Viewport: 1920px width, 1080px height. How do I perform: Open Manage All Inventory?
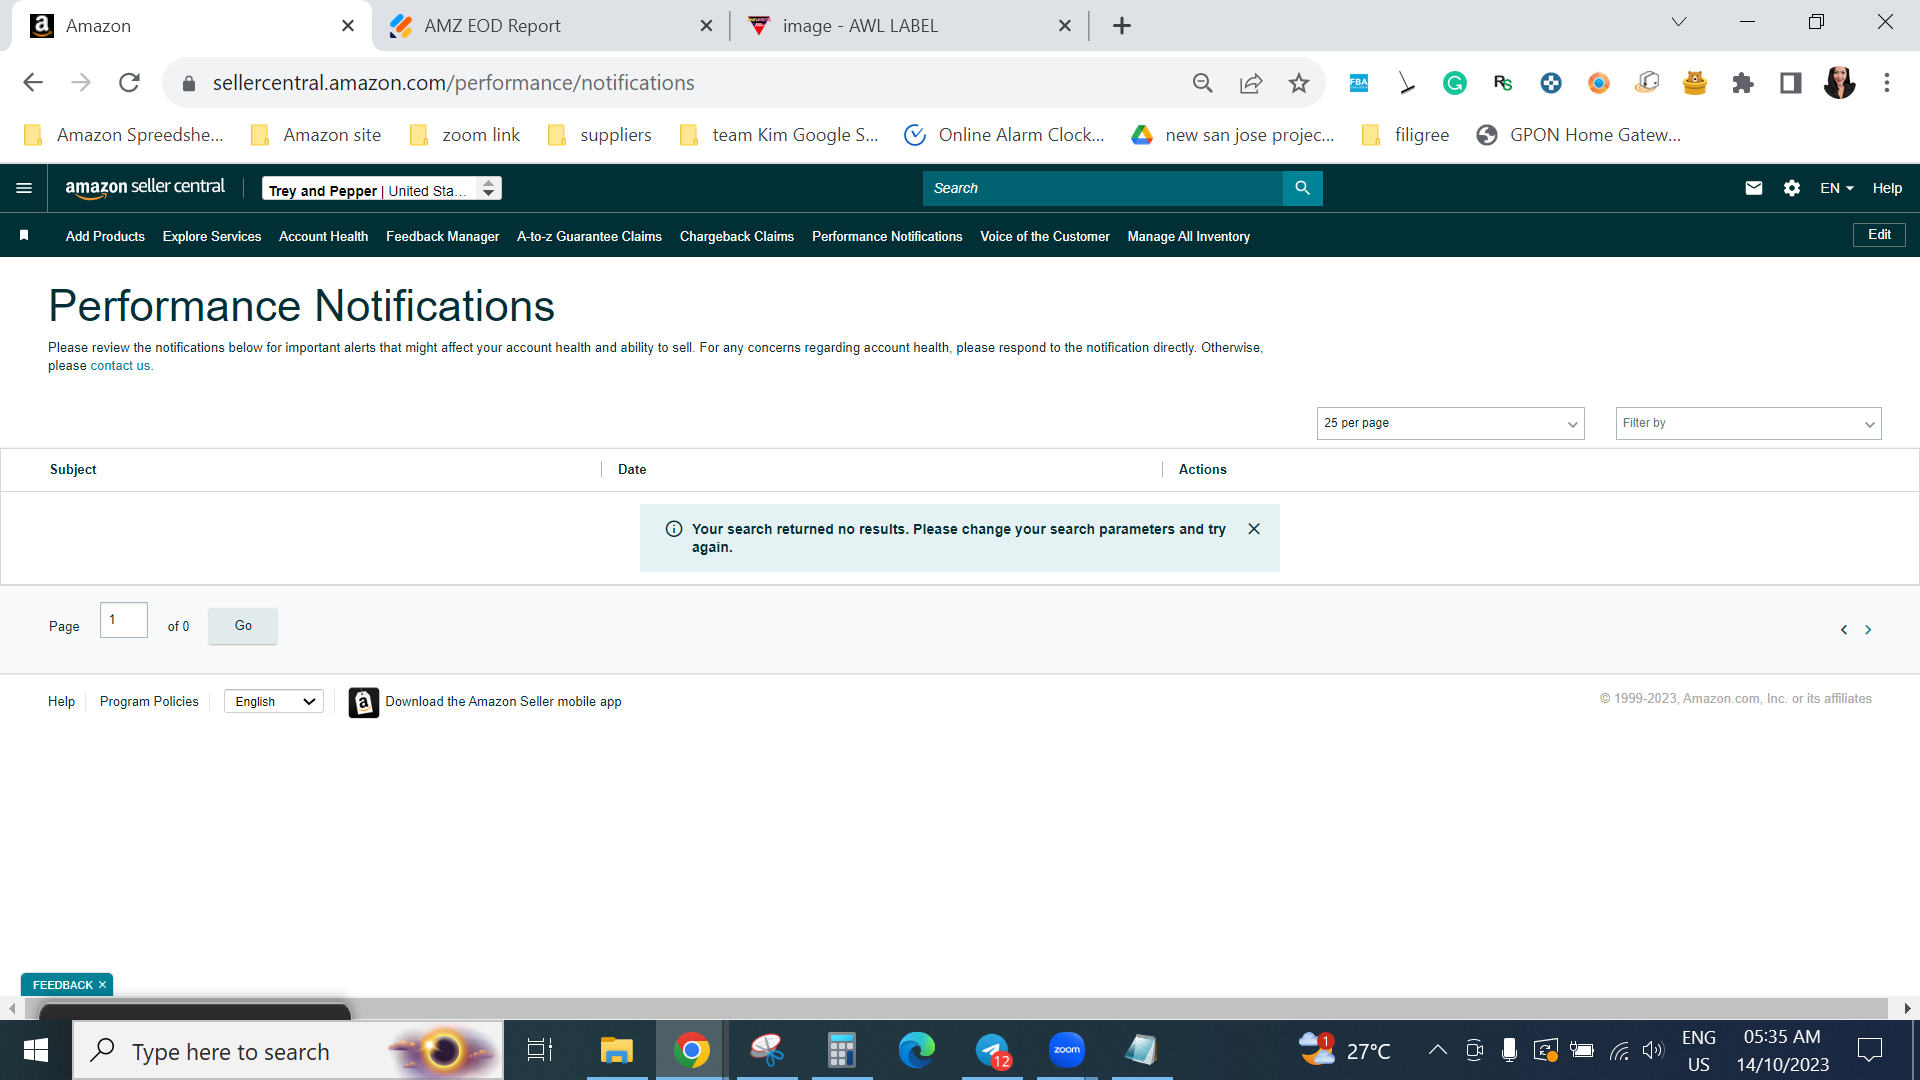coord(1189,237)
